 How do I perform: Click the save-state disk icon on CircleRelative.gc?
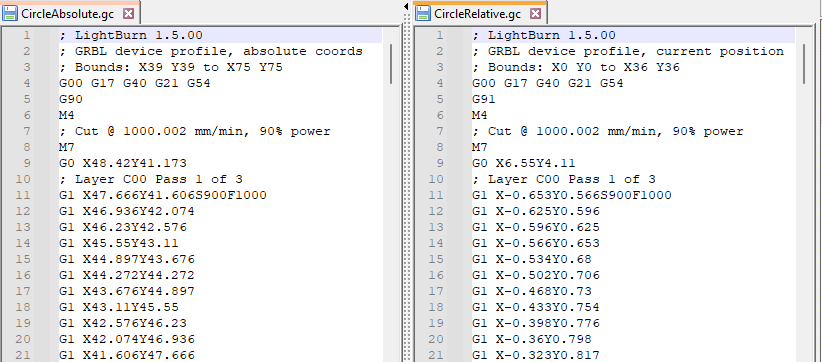[x=423, y=14]
